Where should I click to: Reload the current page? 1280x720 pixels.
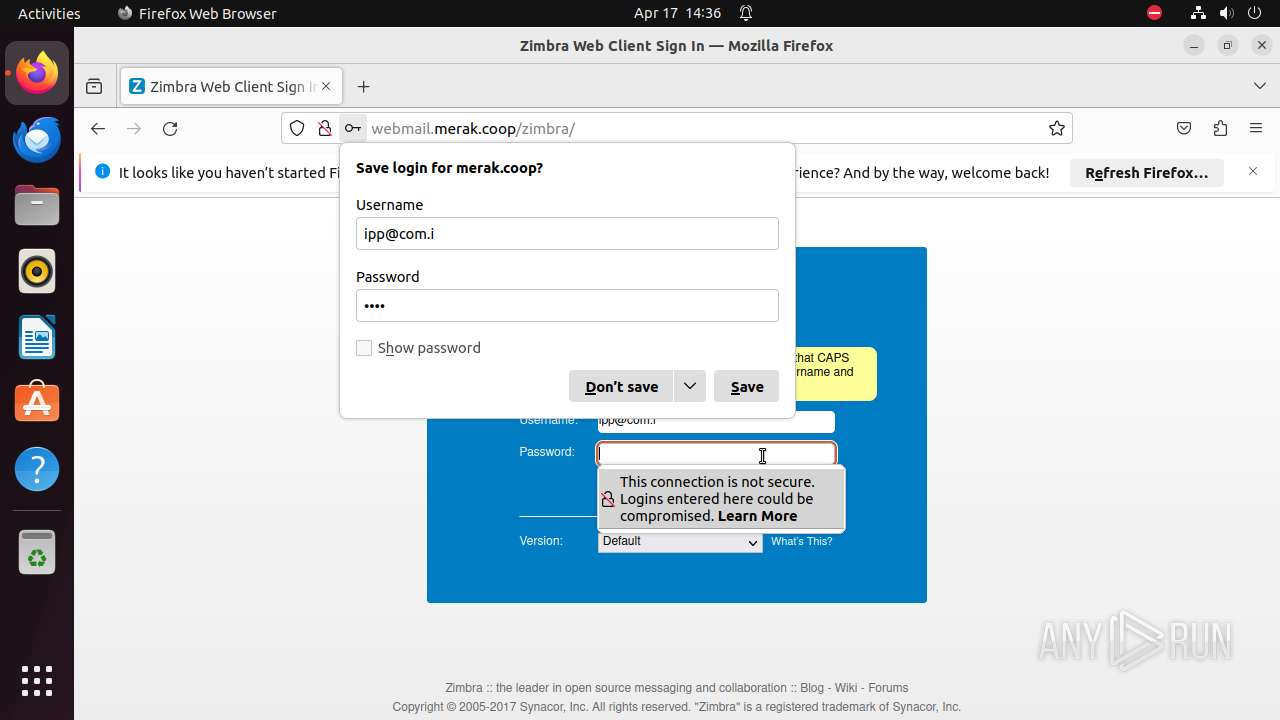point(170,128)
